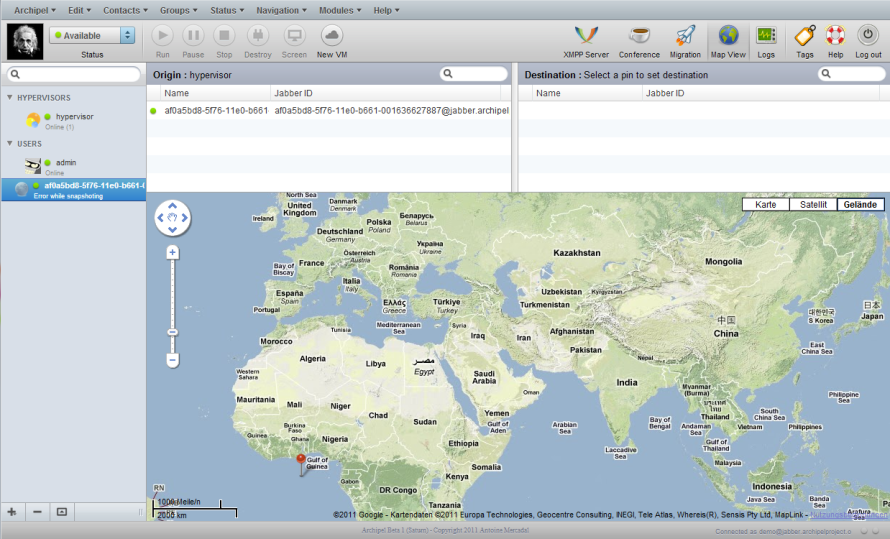Open the Status menu
The image size is (890, 539).
pyautogui.click(x=227, y=10)
